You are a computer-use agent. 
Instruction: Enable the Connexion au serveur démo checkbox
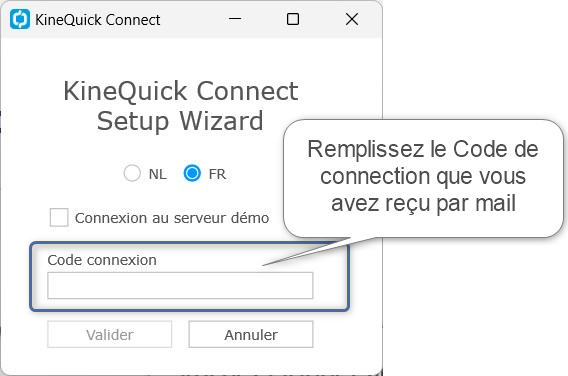[59, 217]
